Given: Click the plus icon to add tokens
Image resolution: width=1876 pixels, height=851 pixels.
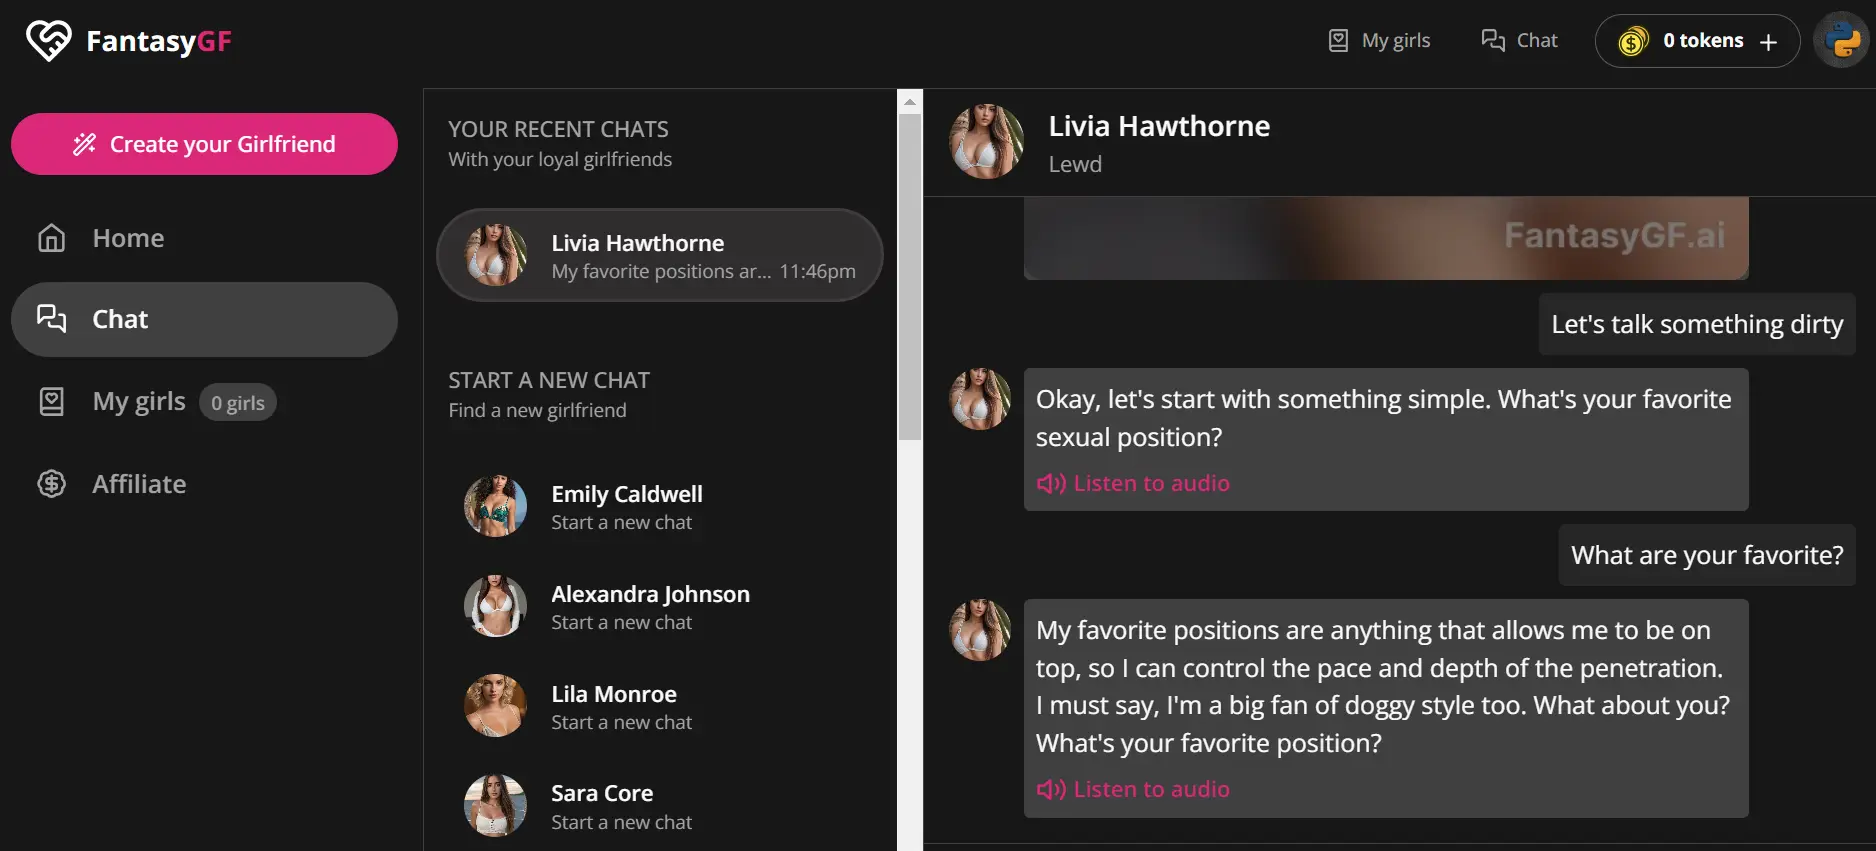Looking at the screenshot, I should [x=1768, y=42].
